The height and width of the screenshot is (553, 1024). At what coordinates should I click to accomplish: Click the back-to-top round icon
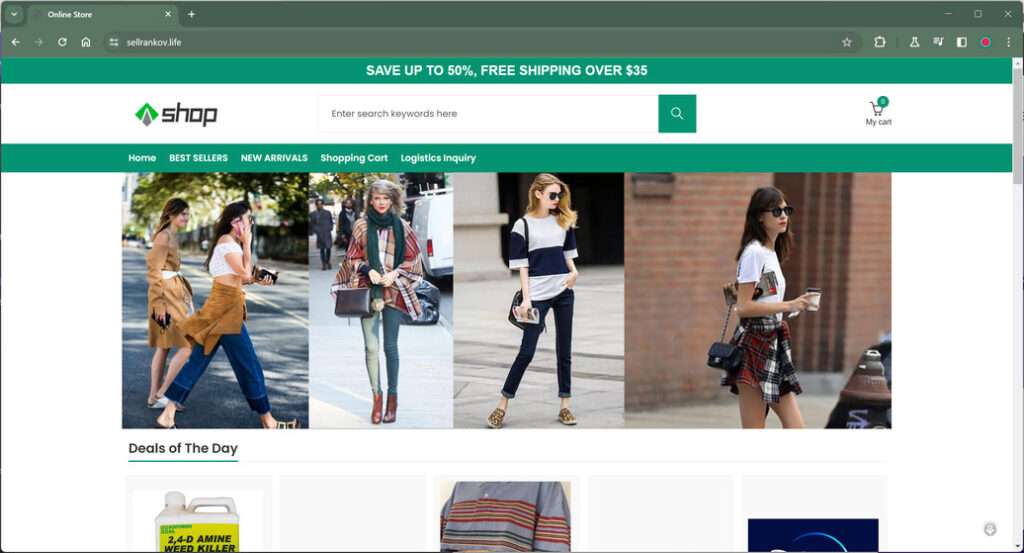(x=990, y=529)
